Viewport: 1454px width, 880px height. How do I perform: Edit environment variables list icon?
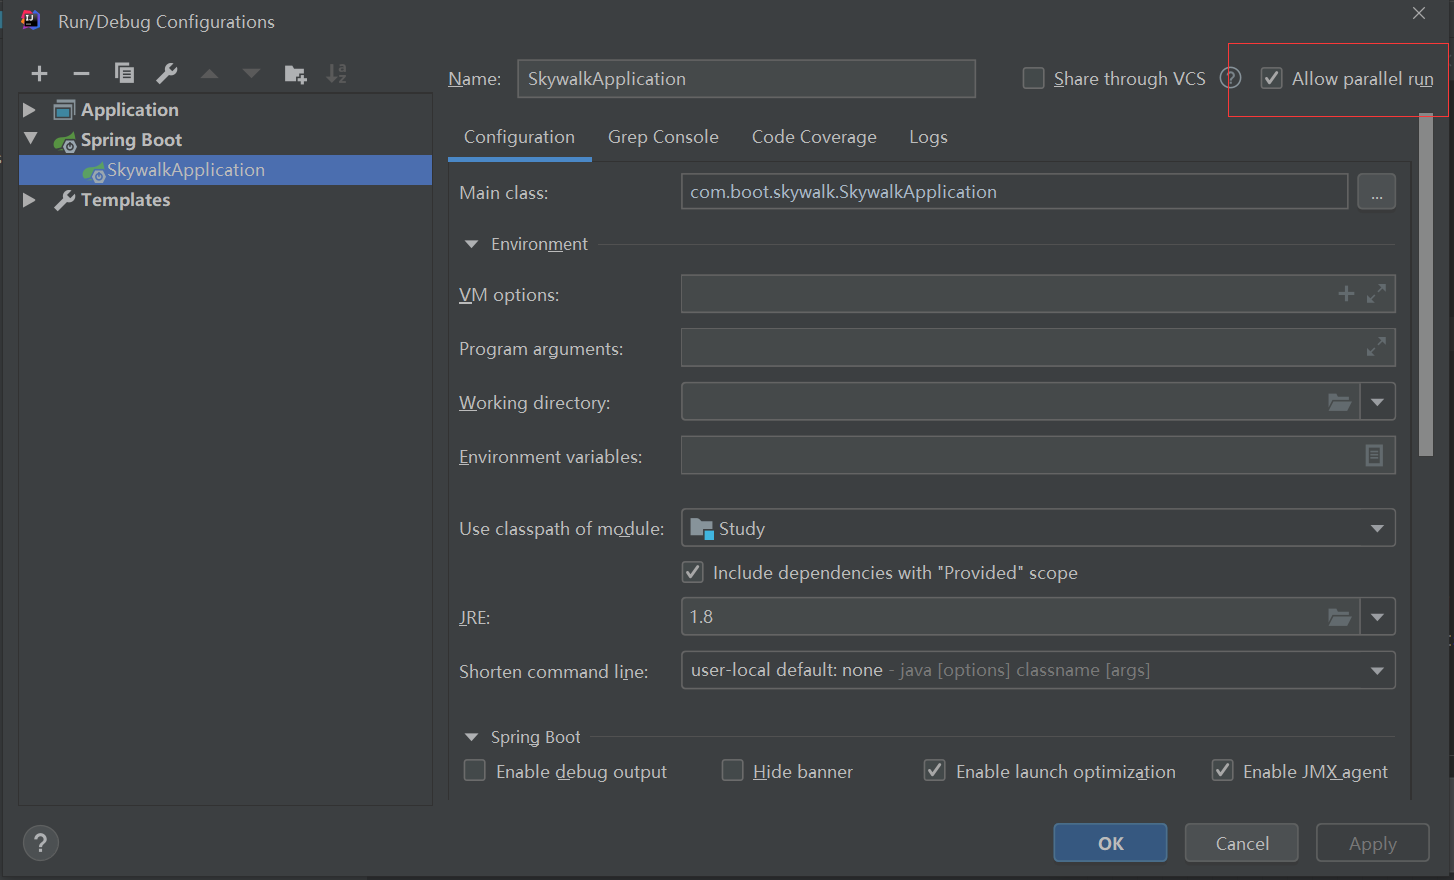1374,455
